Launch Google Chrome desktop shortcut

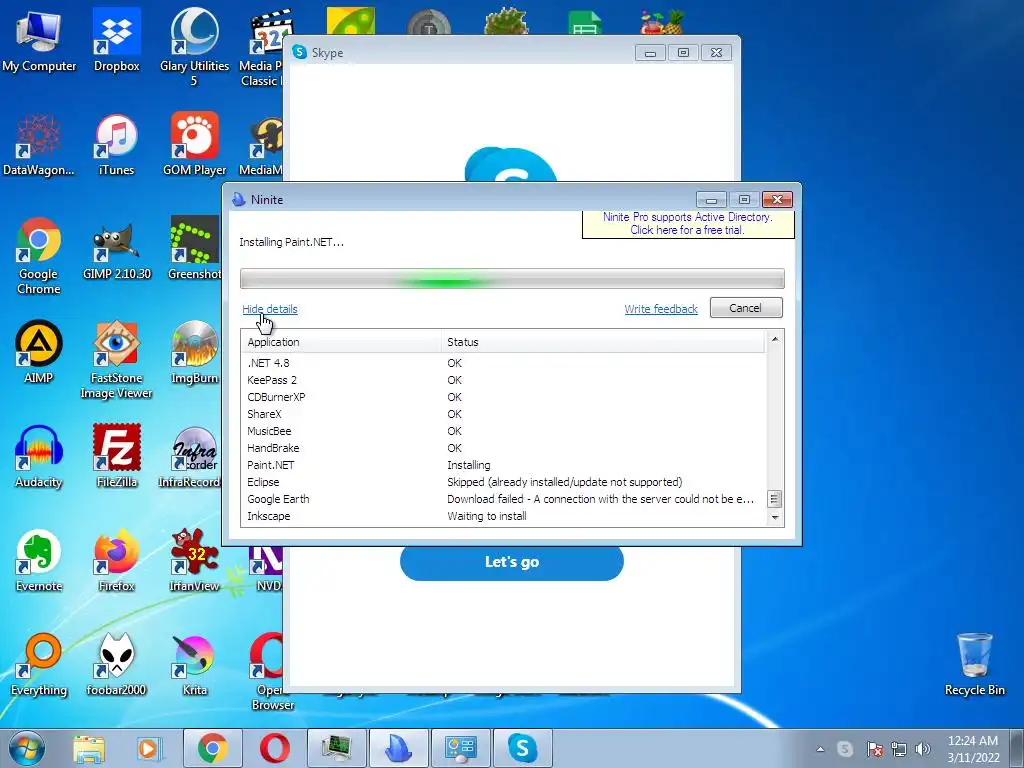[39, 256]
